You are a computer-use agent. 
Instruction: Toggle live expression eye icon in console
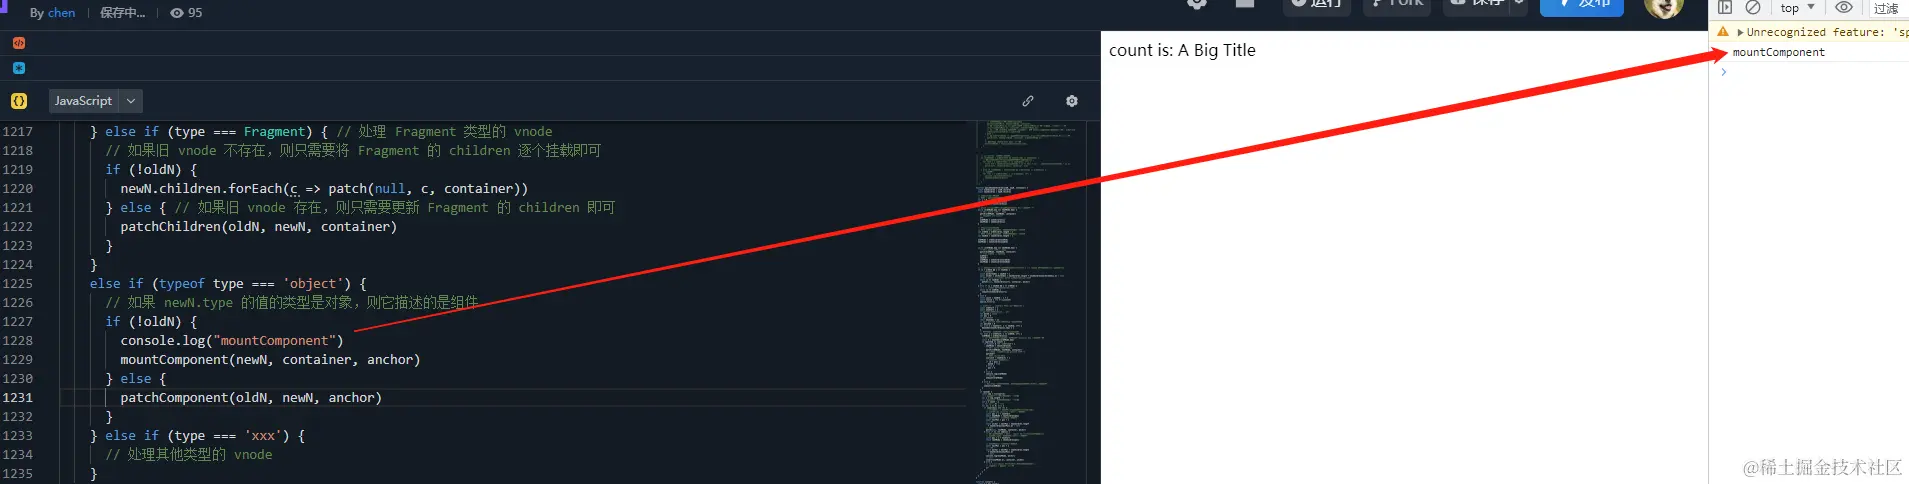click(x=1844, y=8)
